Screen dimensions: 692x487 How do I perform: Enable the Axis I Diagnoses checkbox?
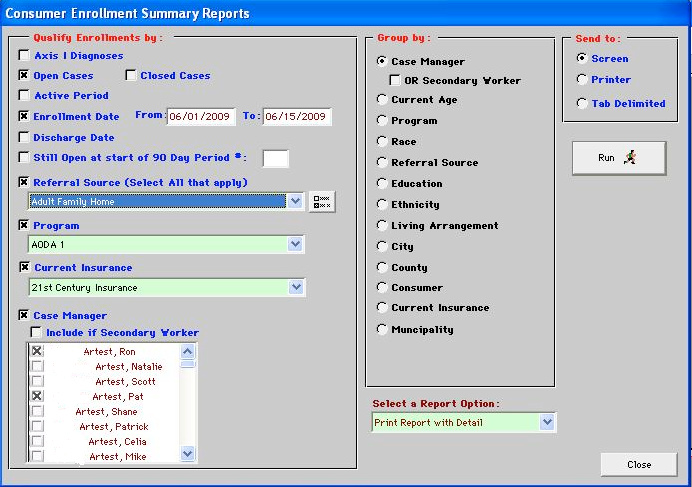point(24,55)
